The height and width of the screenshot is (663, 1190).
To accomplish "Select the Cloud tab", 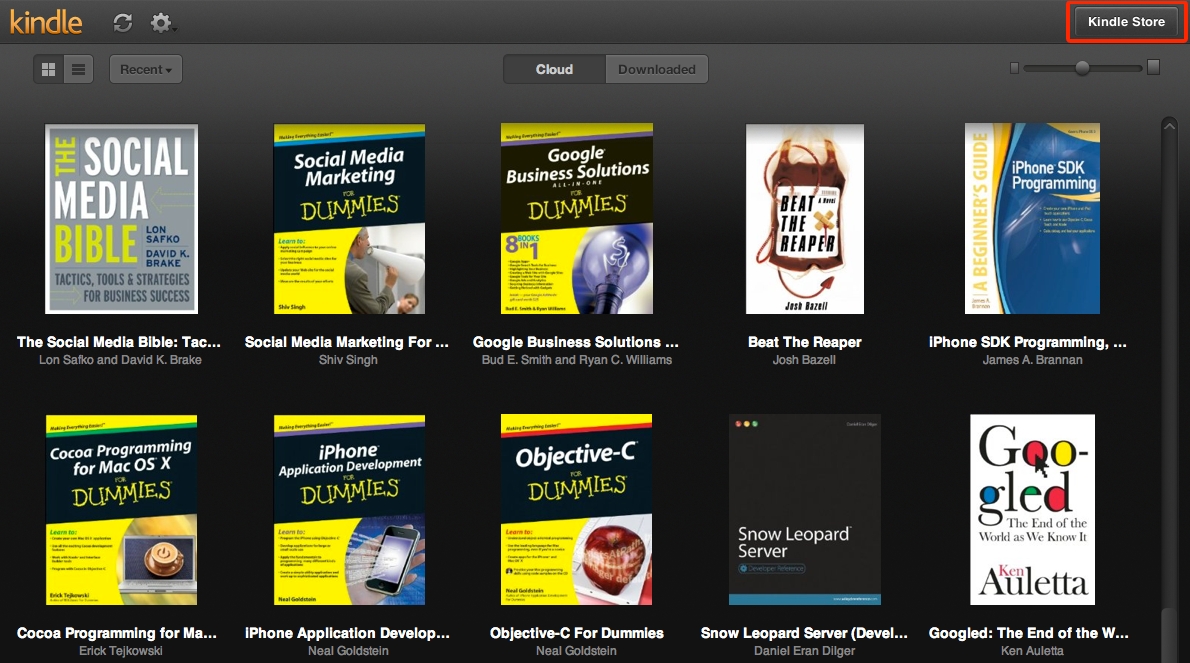I will [x=554, y=69].
